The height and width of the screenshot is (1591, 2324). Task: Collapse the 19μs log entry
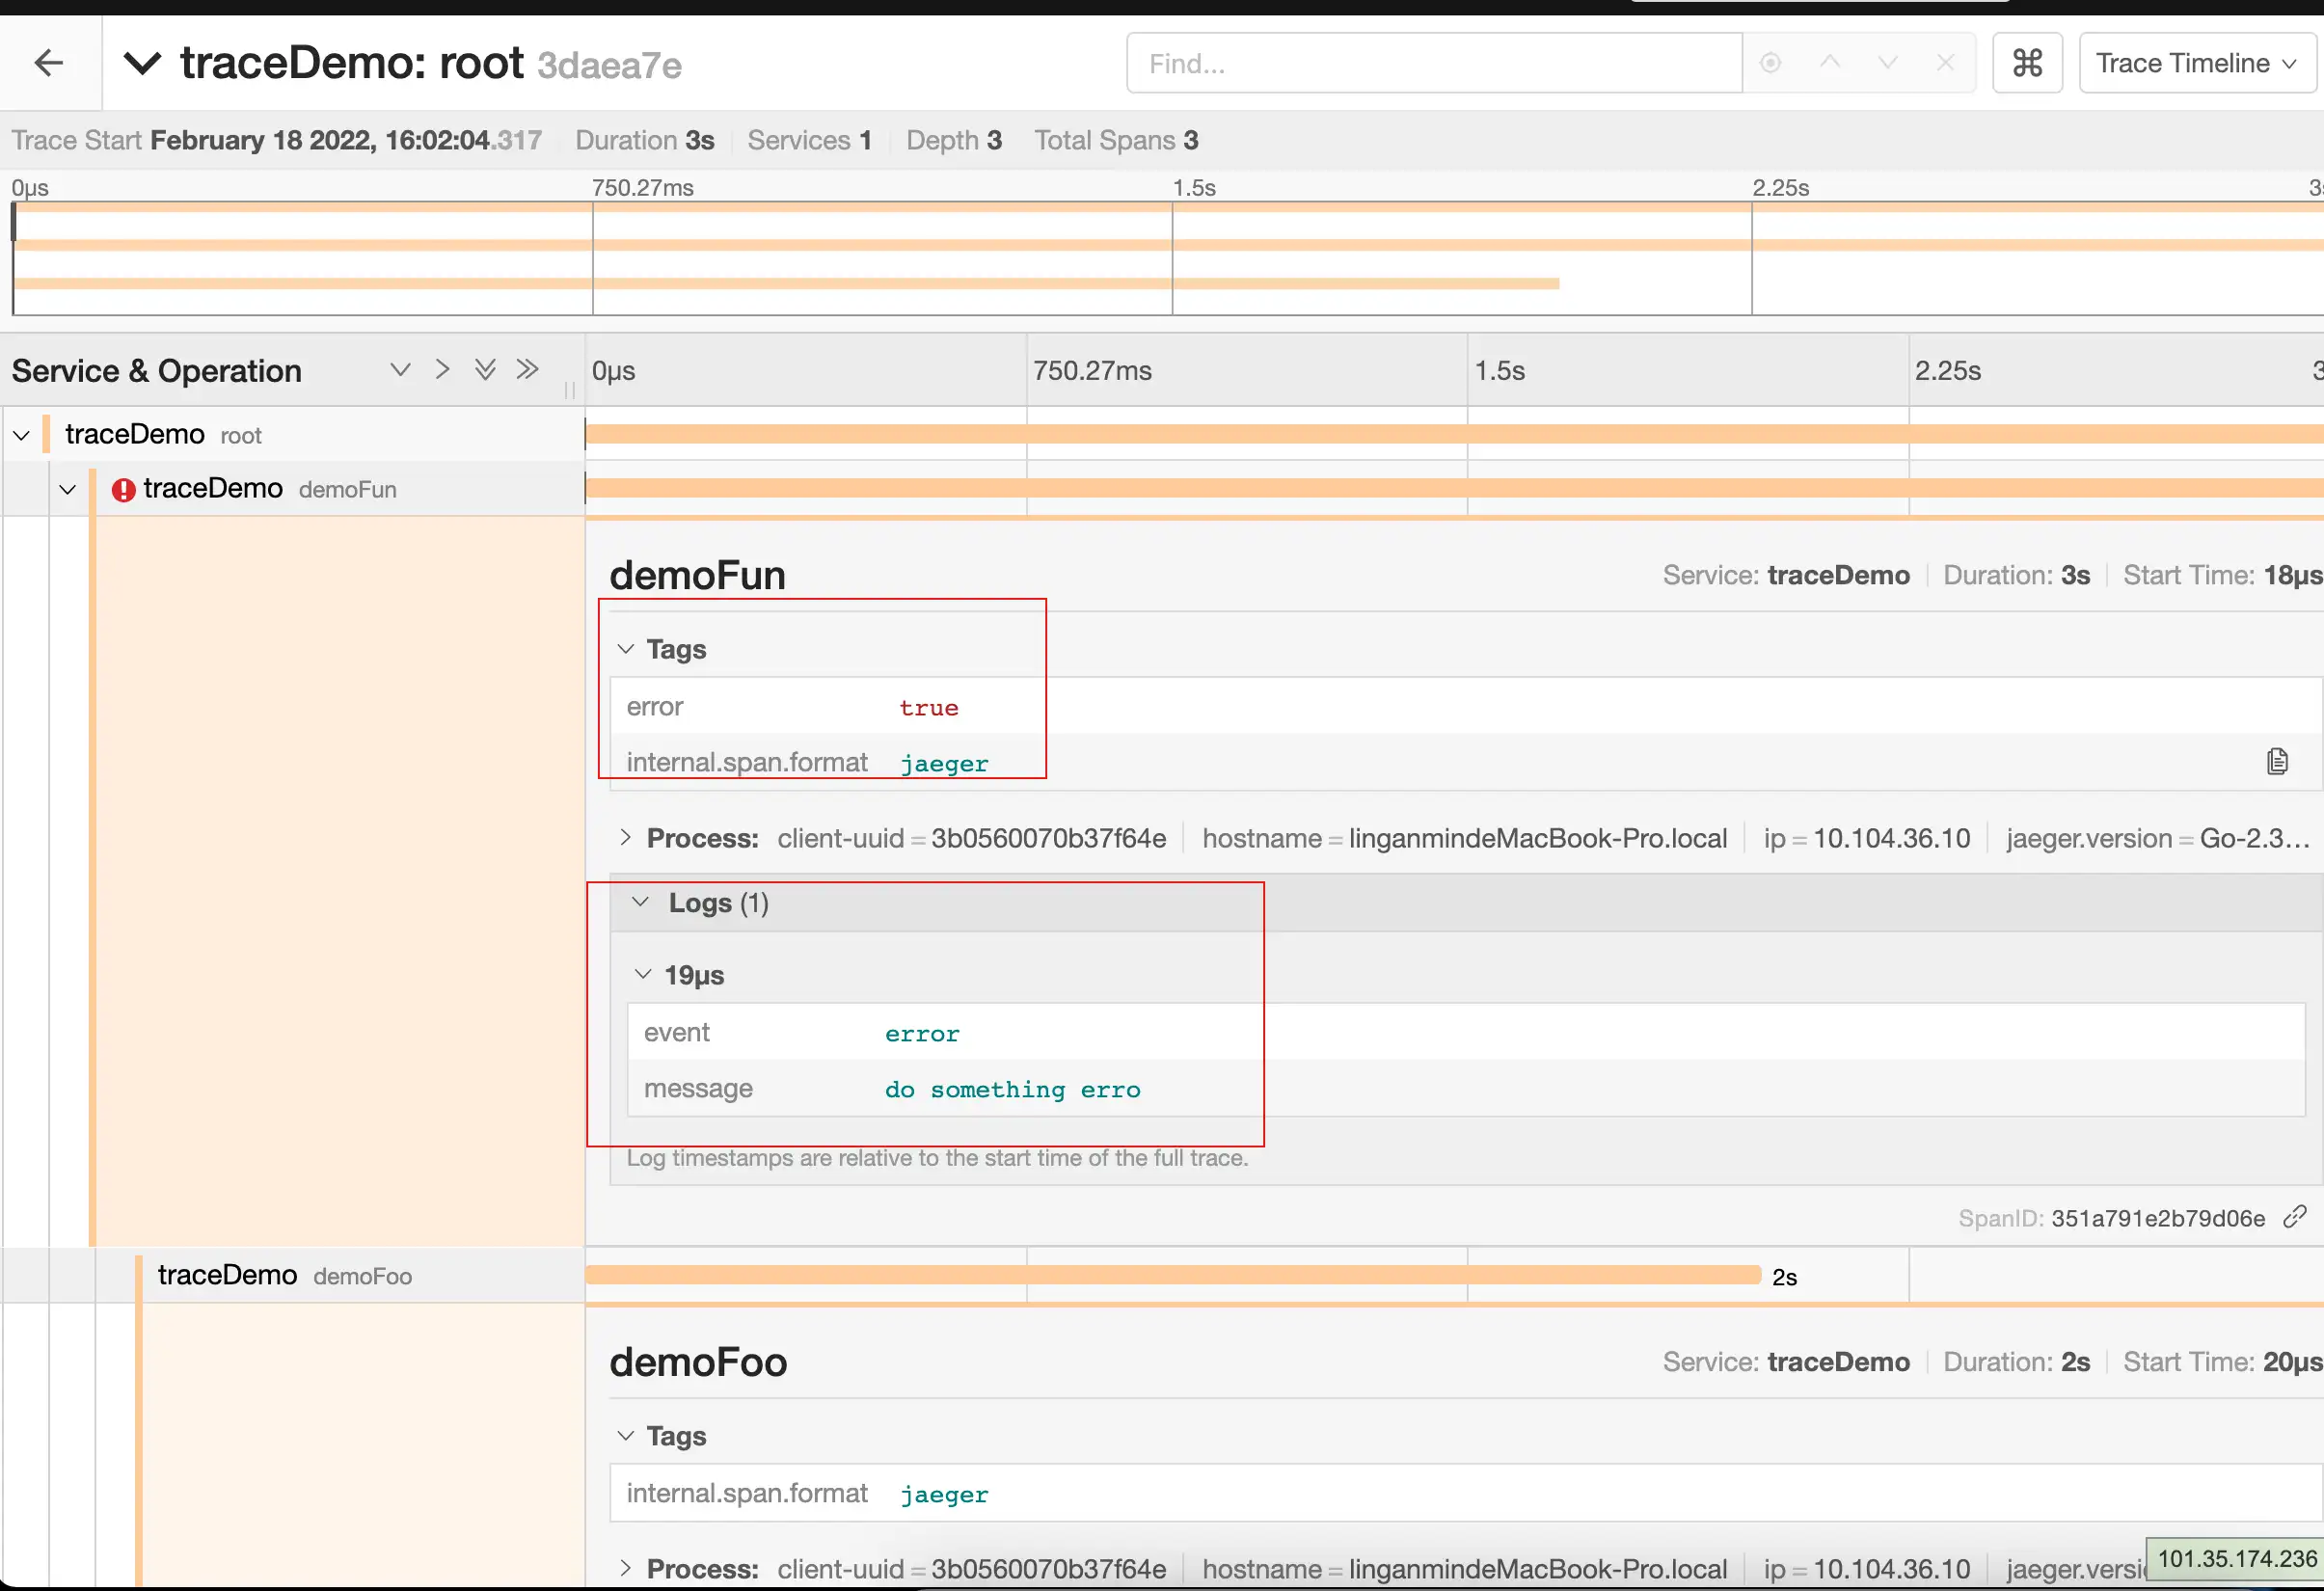[x=680, y=975]
